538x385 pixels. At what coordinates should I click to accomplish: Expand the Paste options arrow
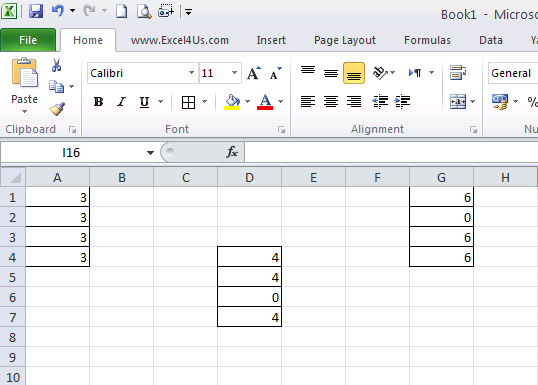point(24,111)
